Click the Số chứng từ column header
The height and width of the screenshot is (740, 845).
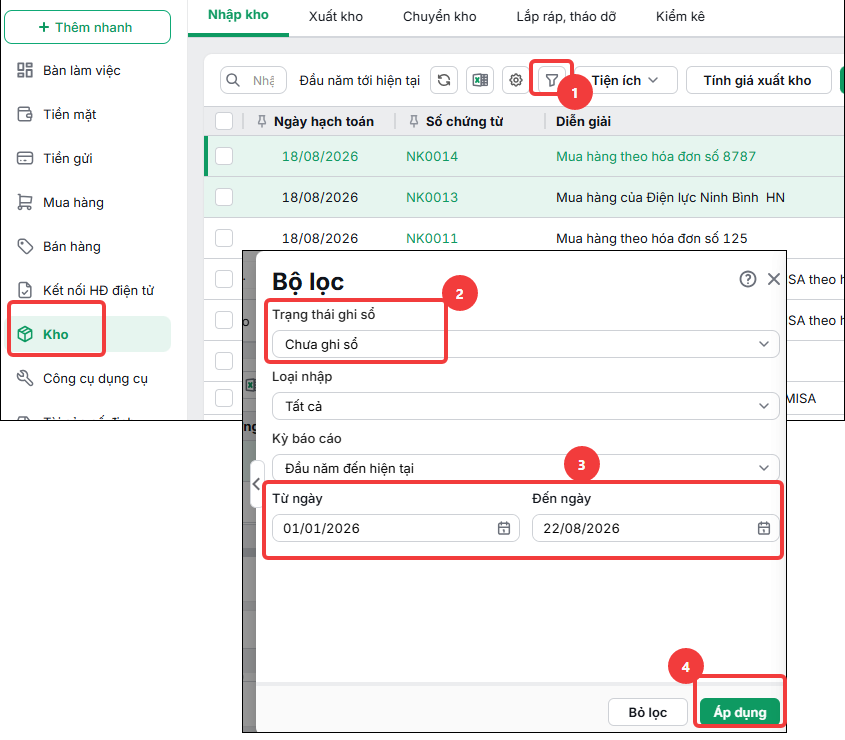click(x=464, y=121)
